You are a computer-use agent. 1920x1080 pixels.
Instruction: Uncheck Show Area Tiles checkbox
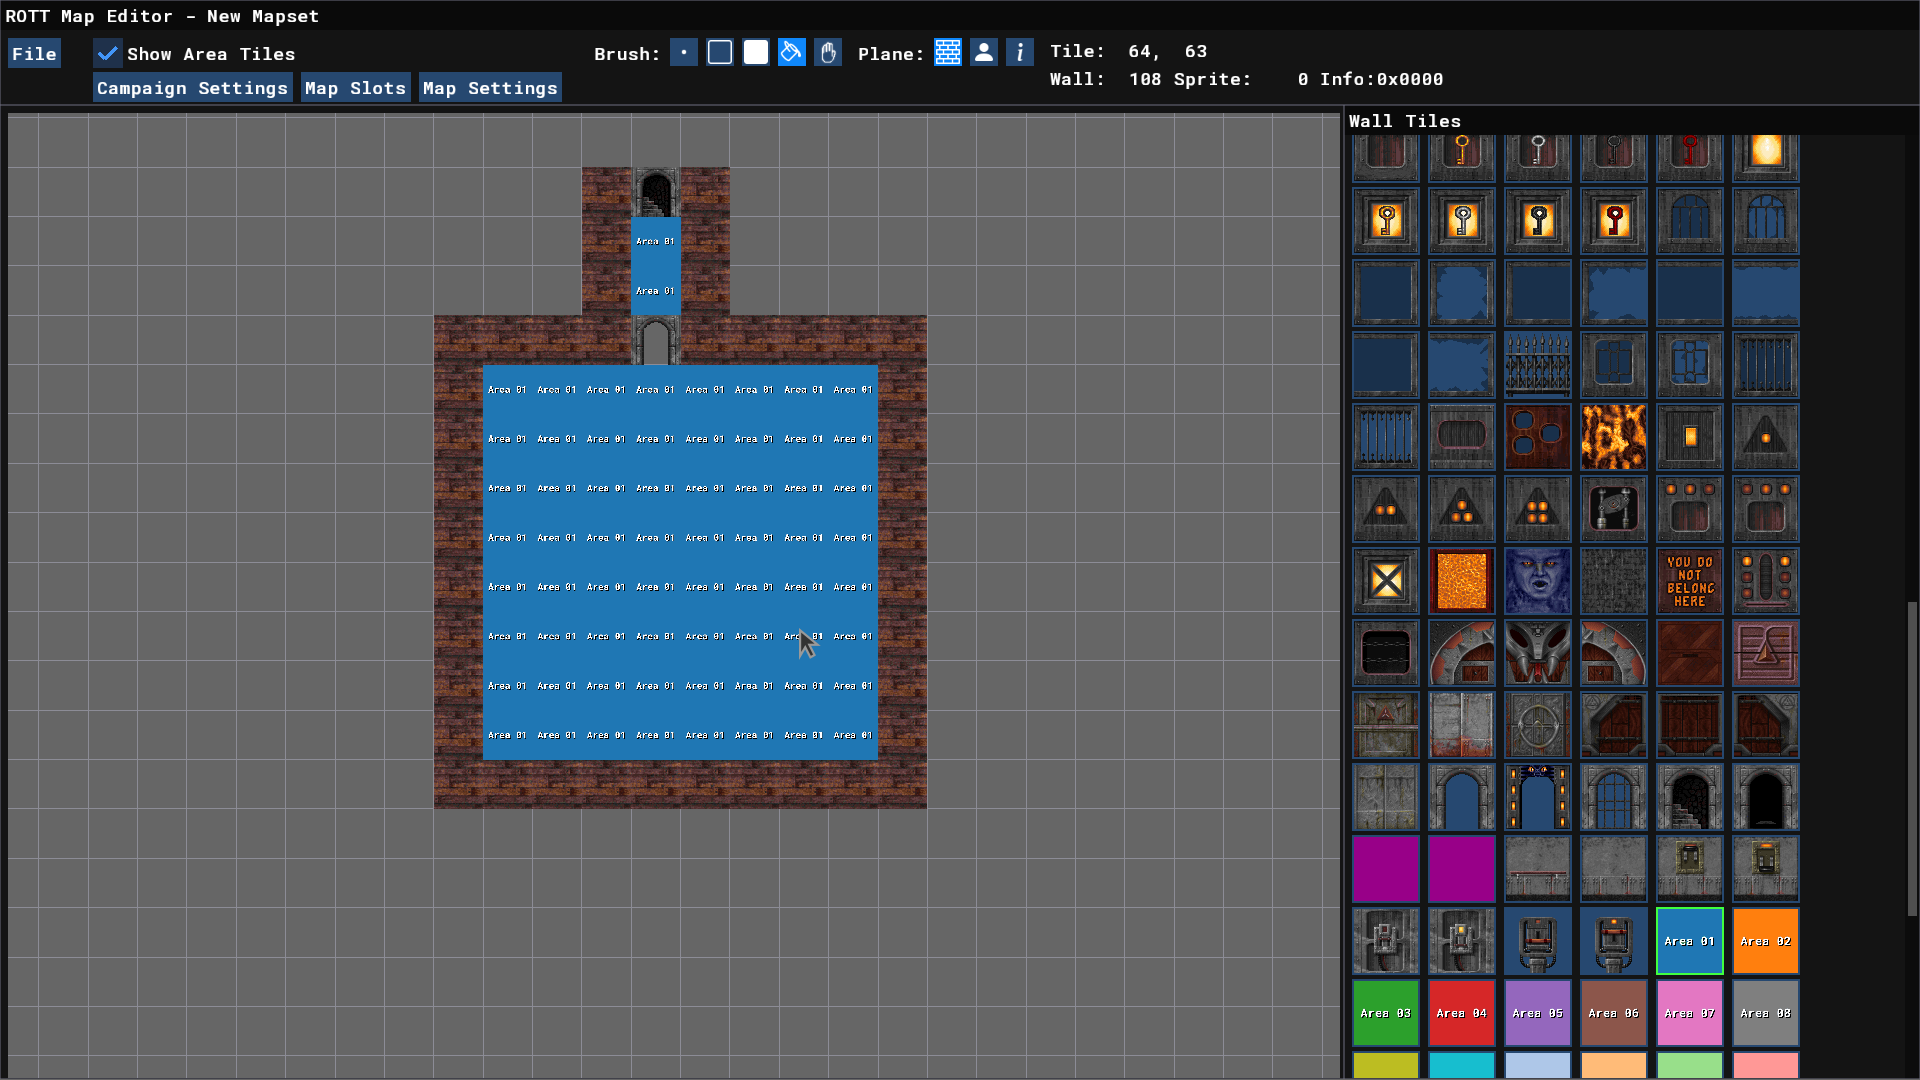point(108,54)
